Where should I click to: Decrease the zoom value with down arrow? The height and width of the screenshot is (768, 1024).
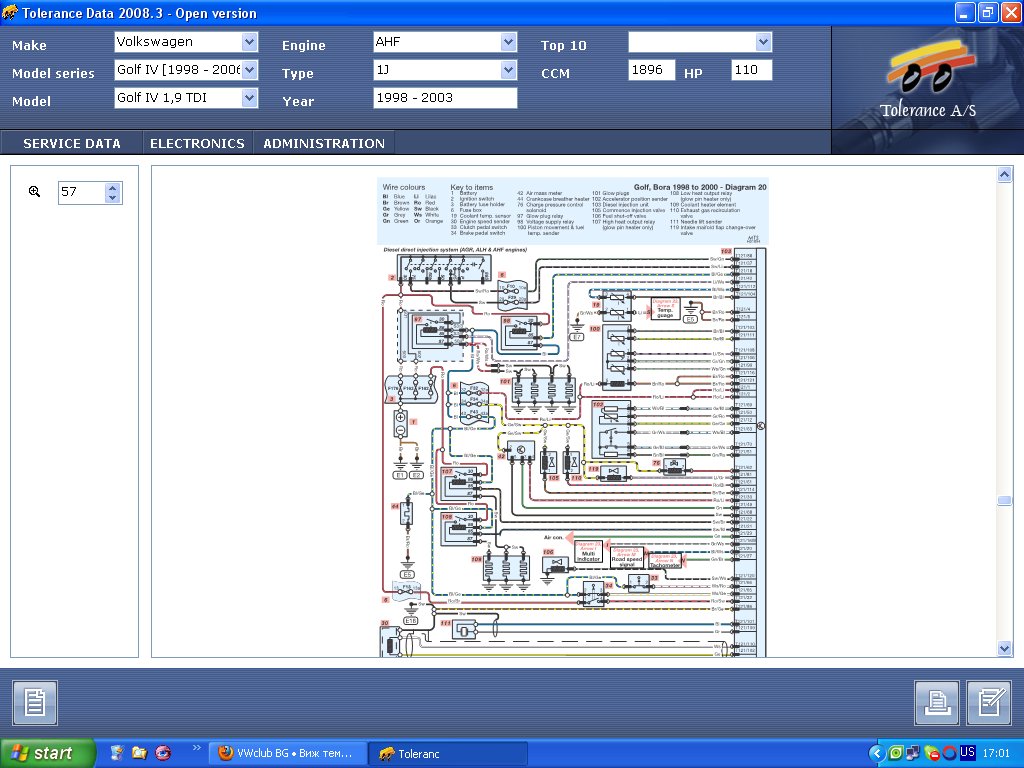pyautogui.click(x=113, y=198)
